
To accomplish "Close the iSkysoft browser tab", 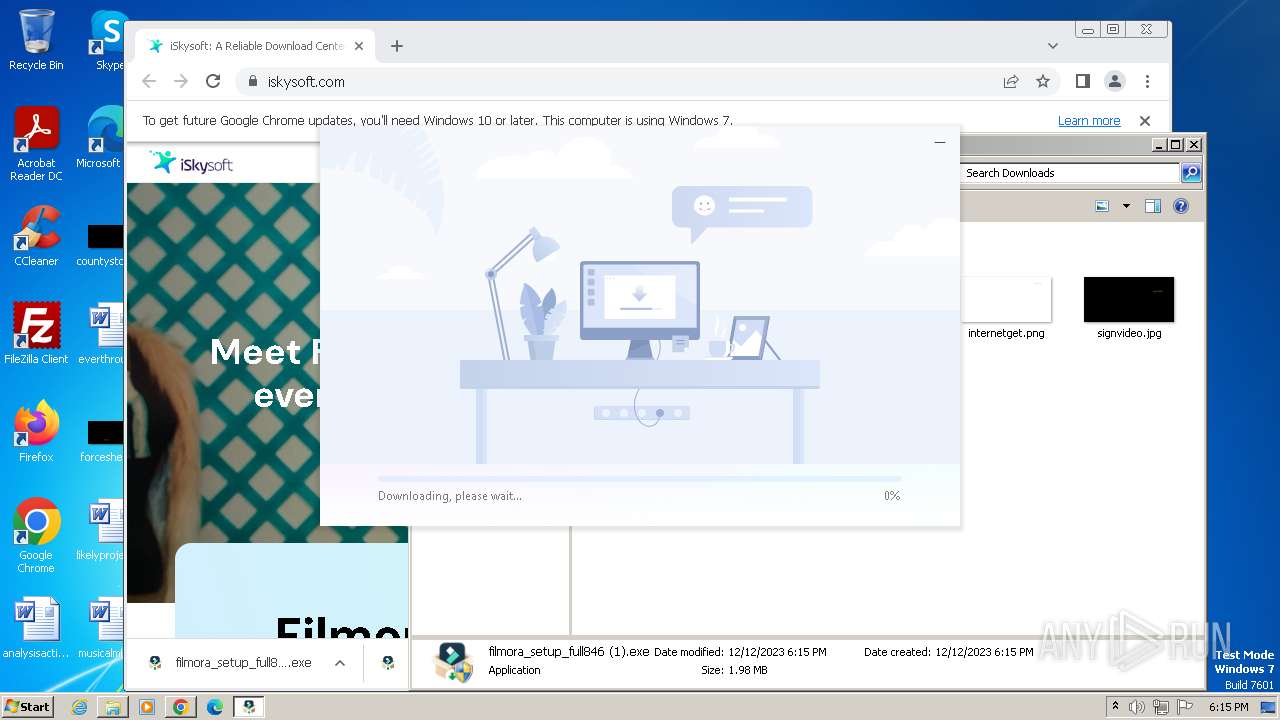I will 359,46.
